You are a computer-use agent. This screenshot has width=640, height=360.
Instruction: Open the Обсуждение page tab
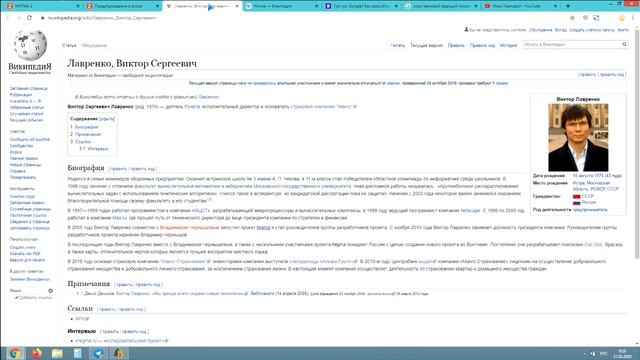click(94, 45)
